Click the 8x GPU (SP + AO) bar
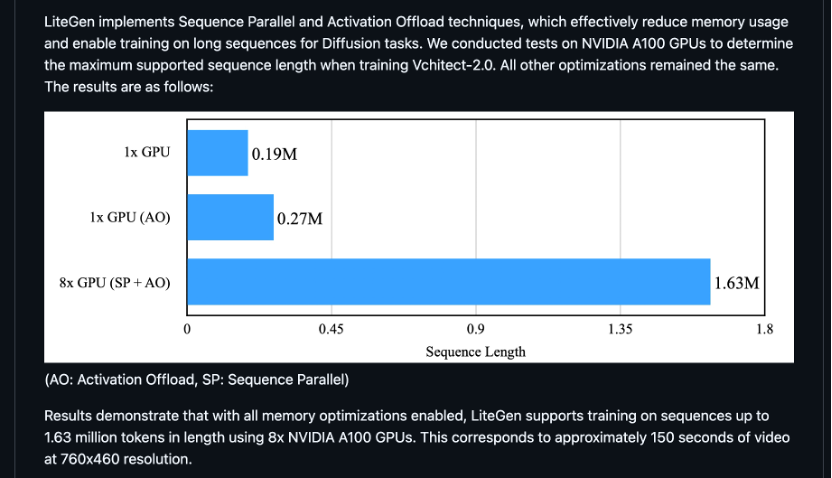Image resolution: width=832 pixels, height=478 pixels. point(449,282)
